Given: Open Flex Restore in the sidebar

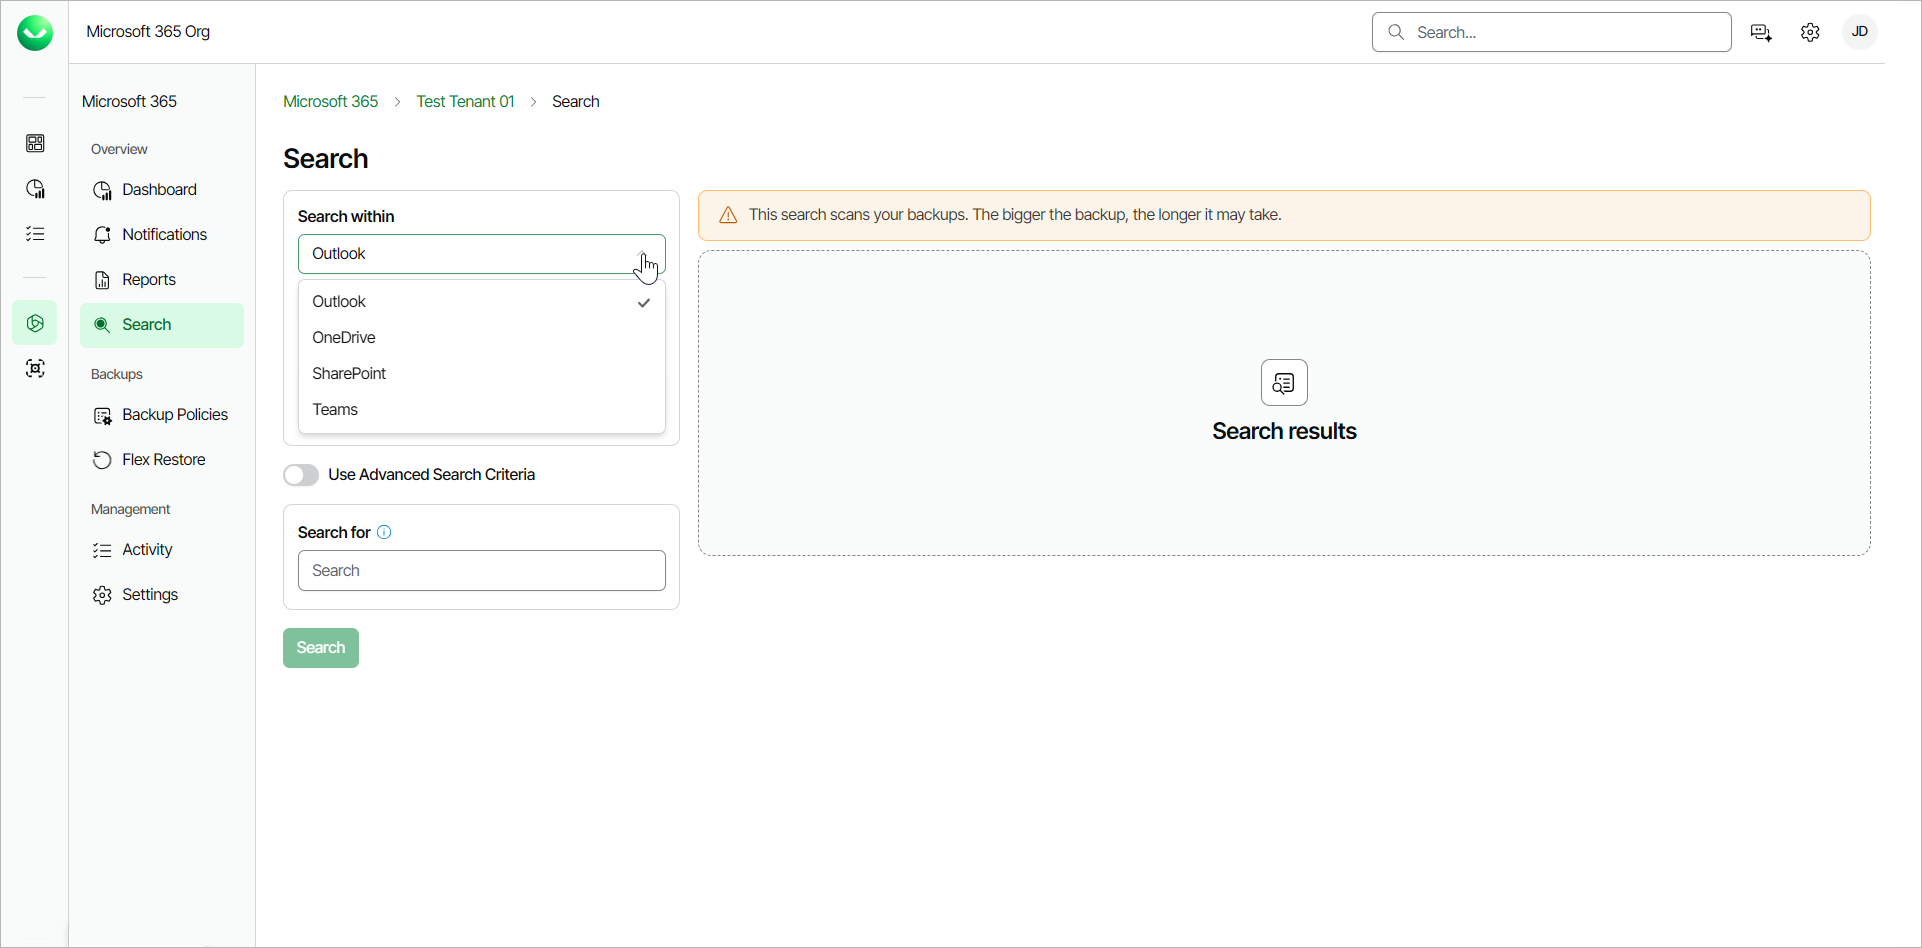Looking at the screenshot, I should click(162, 460).
